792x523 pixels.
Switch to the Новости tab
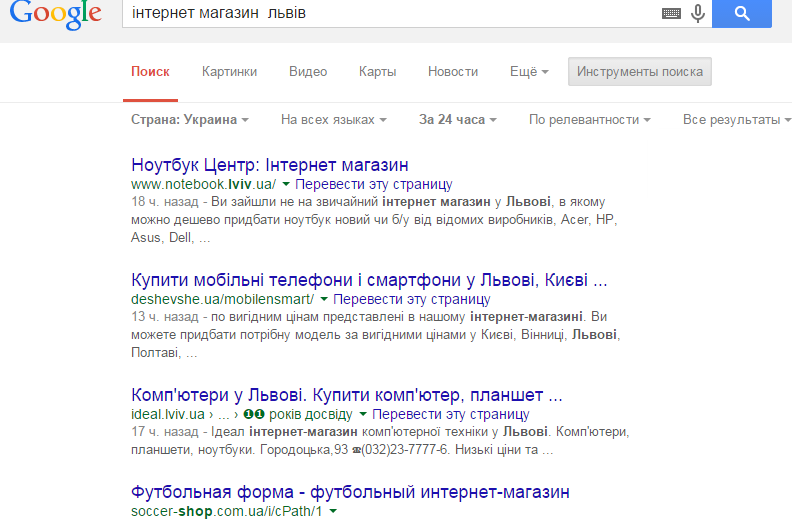tap(453, 72)
